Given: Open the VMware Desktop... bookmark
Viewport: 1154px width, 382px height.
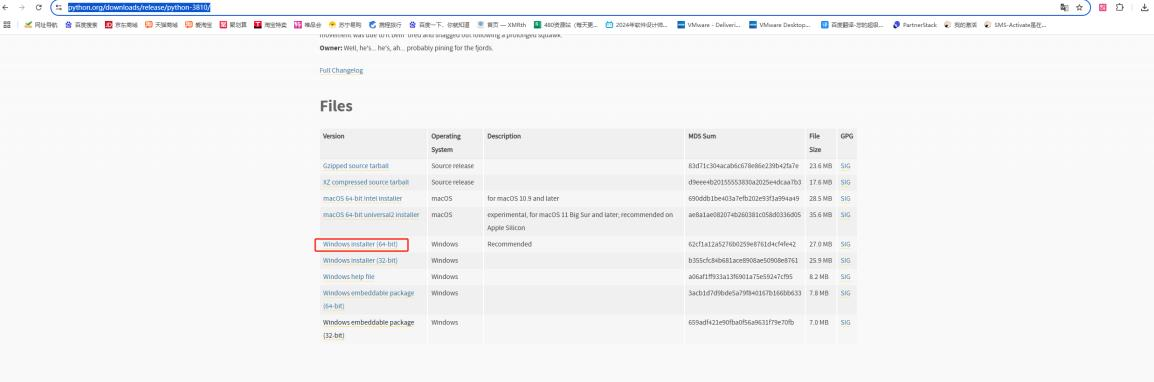Looking at the screenshot, I should click(x=780, y=24).
